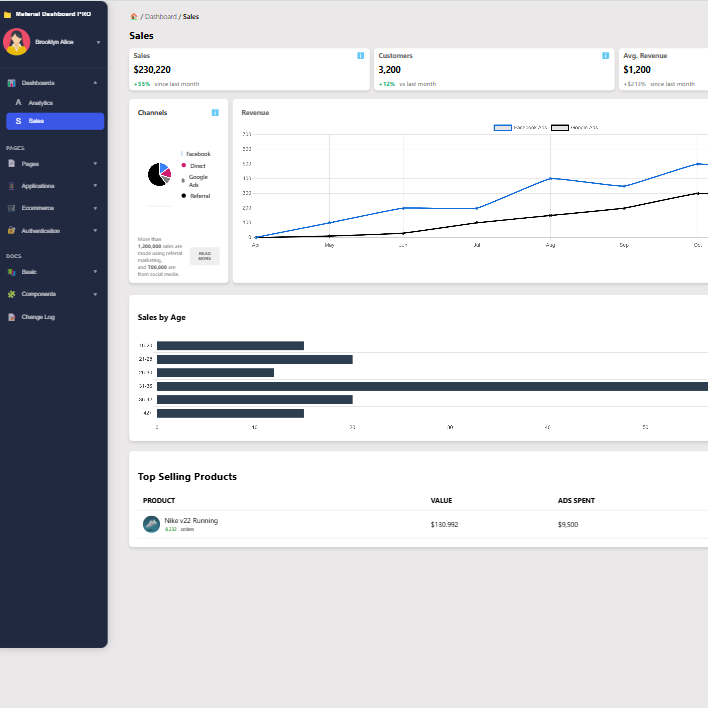Screen dimensions: 708x708
Task: Open the Channels card info icon
Action: click(215, 113)
